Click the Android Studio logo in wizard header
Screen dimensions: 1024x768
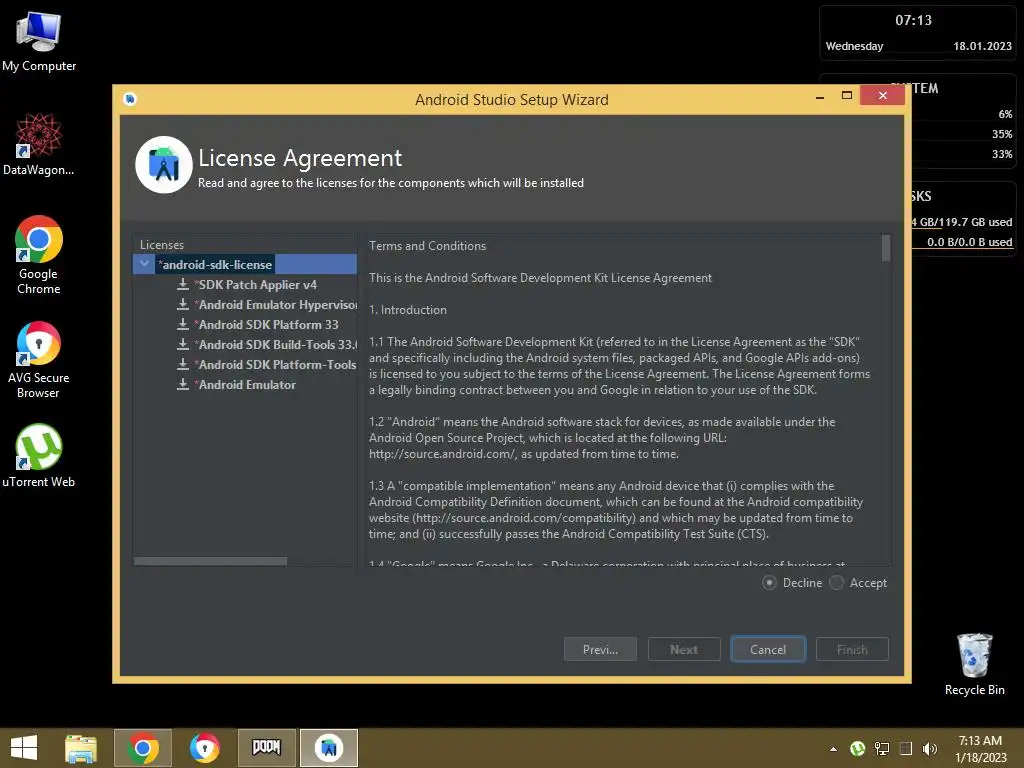pos(164,165)
